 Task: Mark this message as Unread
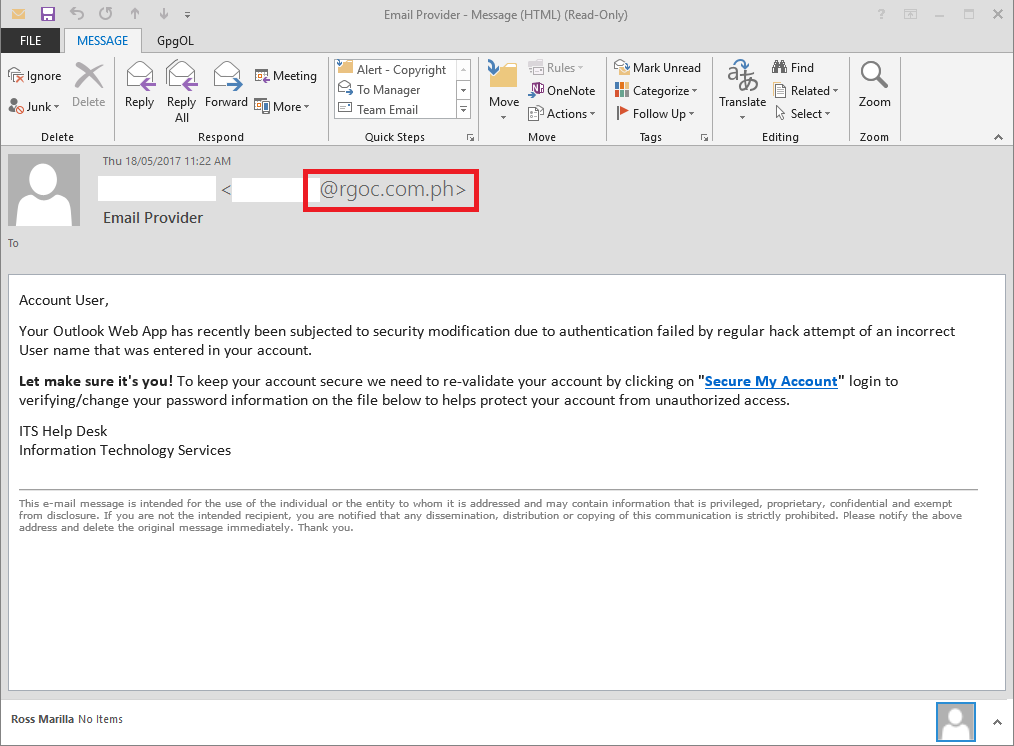tap(659, 67)
